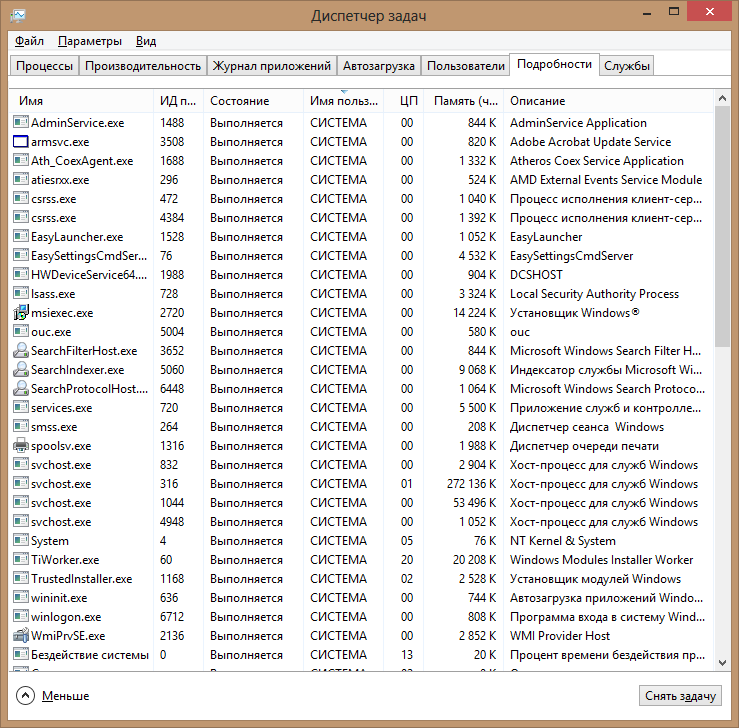The image size is (739, 728).
Task: Click the ouc.exe icon
Action: point(21,331)
